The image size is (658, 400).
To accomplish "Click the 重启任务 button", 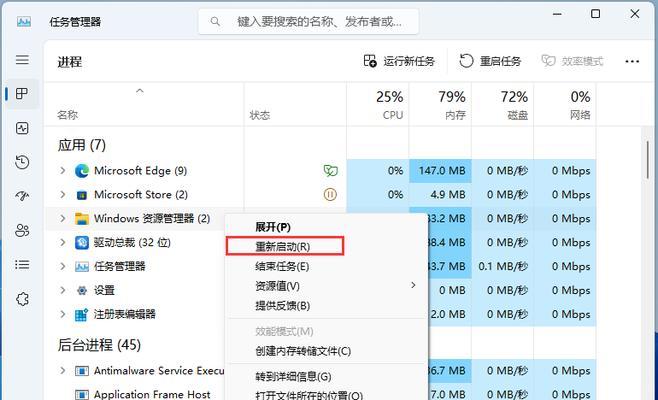I will (x=490, y=61).
